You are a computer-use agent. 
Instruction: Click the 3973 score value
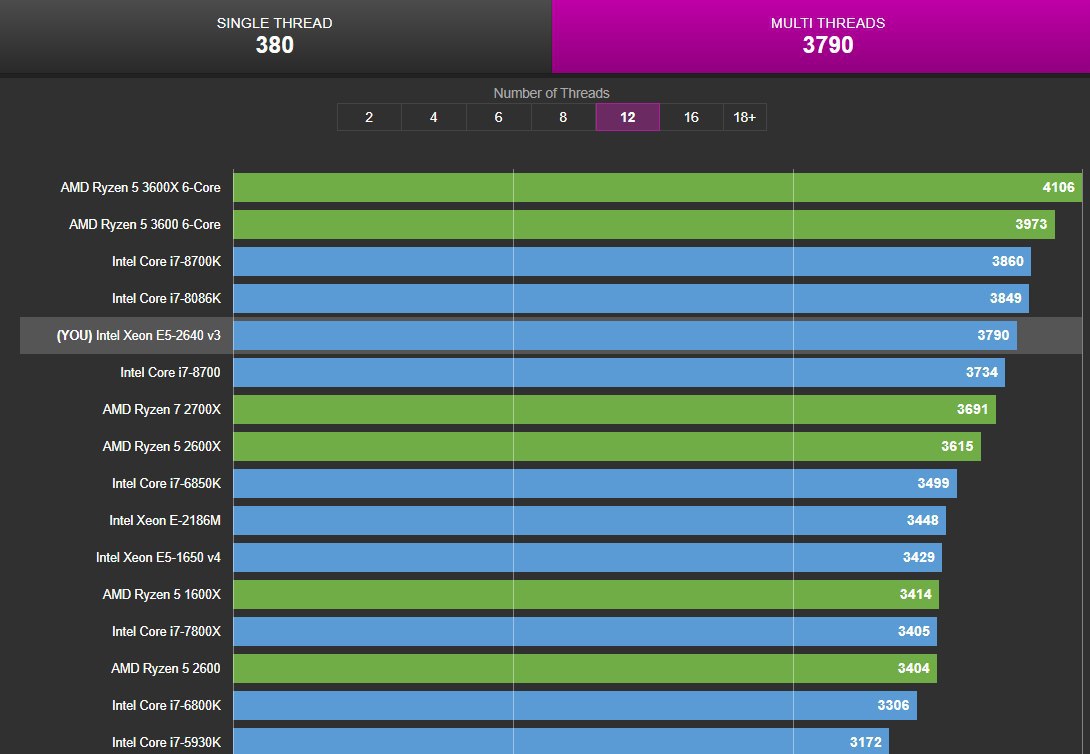click(x=1031, y=224)
